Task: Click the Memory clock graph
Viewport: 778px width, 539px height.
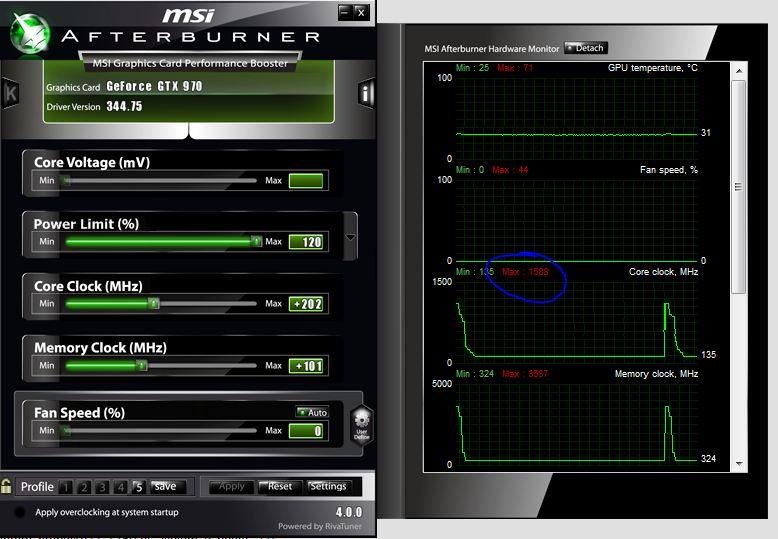Action: point(576,424)
